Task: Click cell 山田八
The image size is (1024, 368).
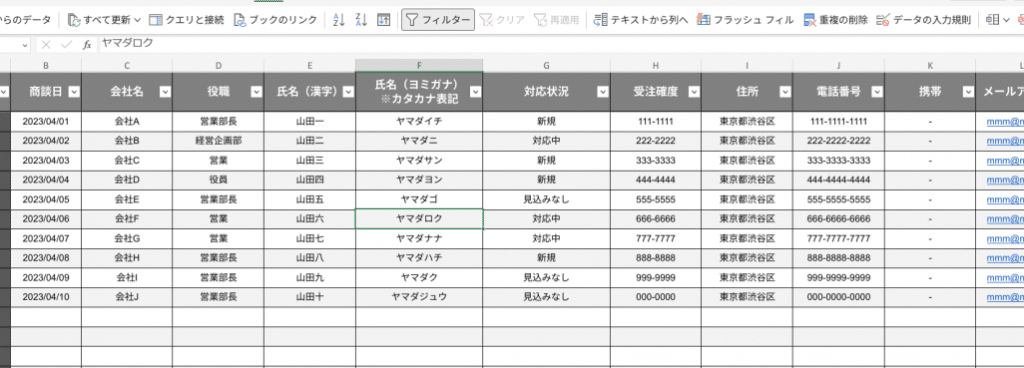Action: pos(310,258)
